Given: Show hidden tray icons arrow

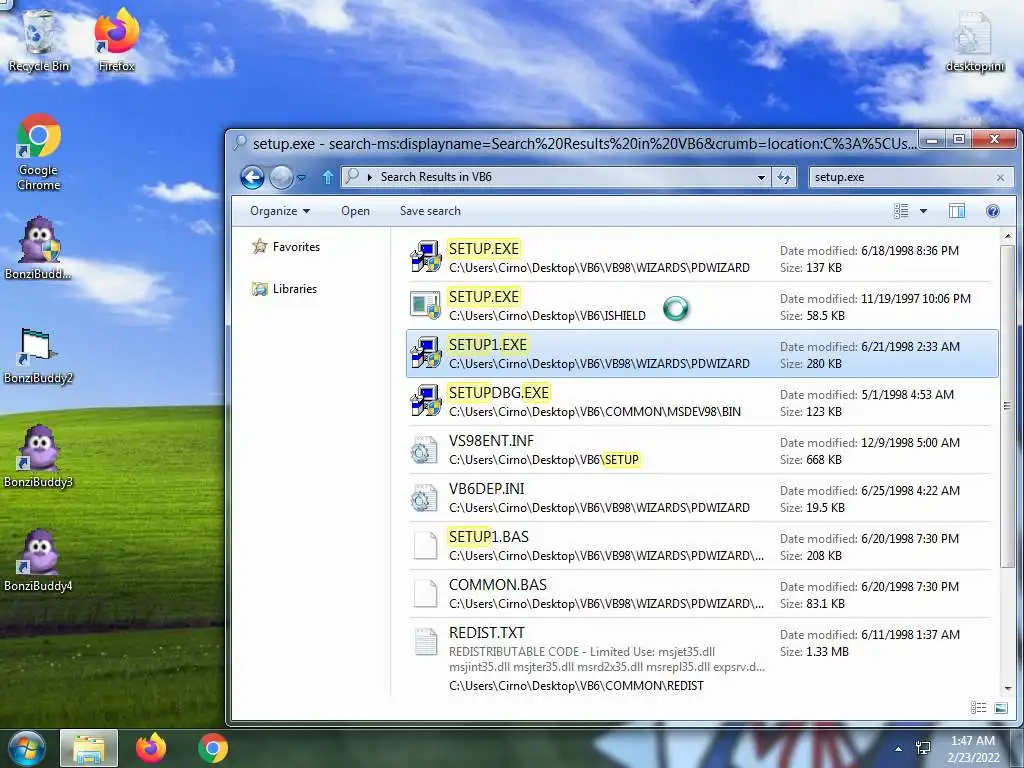Looking at the screenshot, I should coord(899,749).
